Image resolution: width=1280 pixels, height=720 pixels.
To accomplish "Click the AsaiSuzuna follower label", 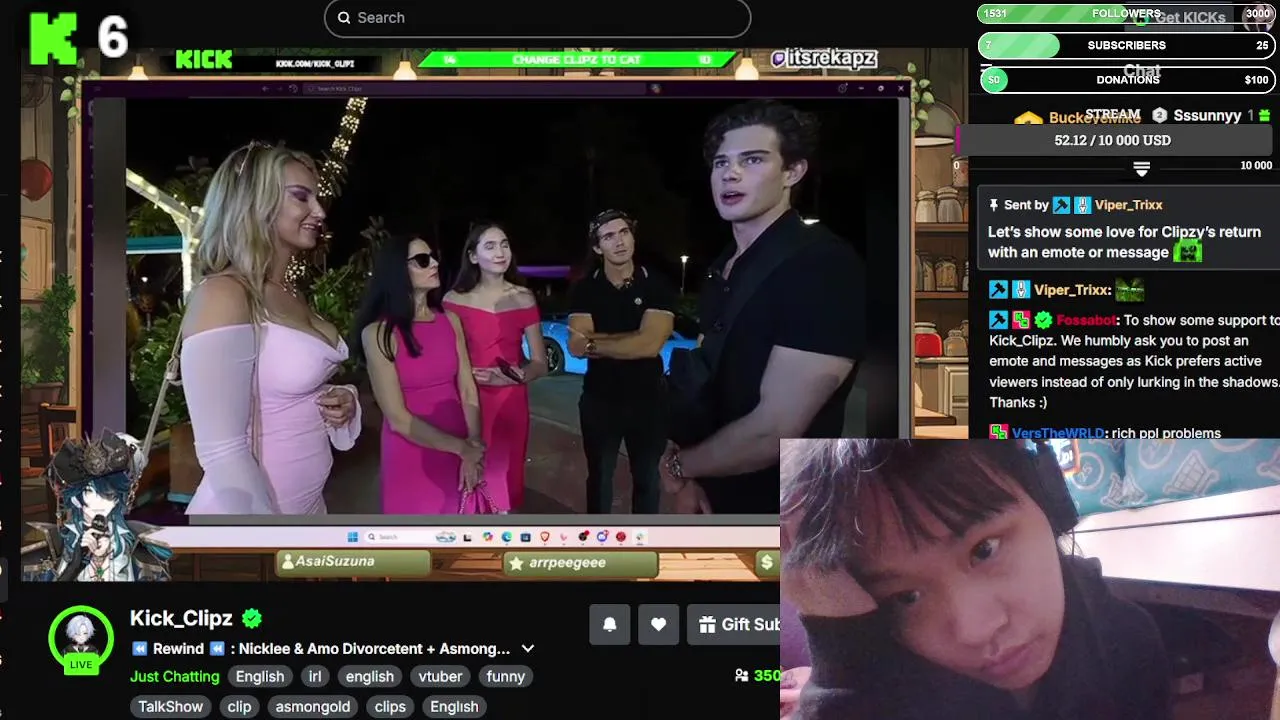I will tap(354, 563).
